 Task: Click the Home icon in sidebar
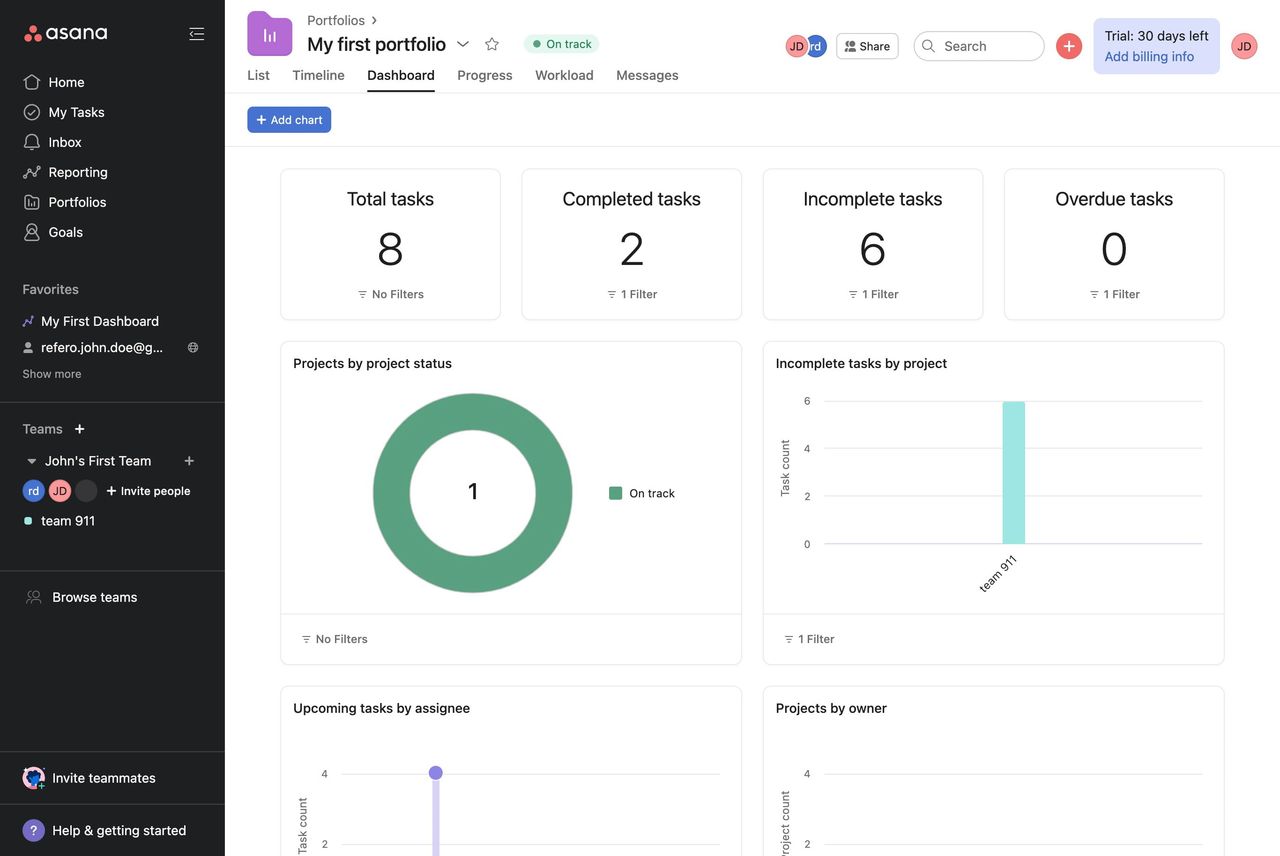pos(32,82)
